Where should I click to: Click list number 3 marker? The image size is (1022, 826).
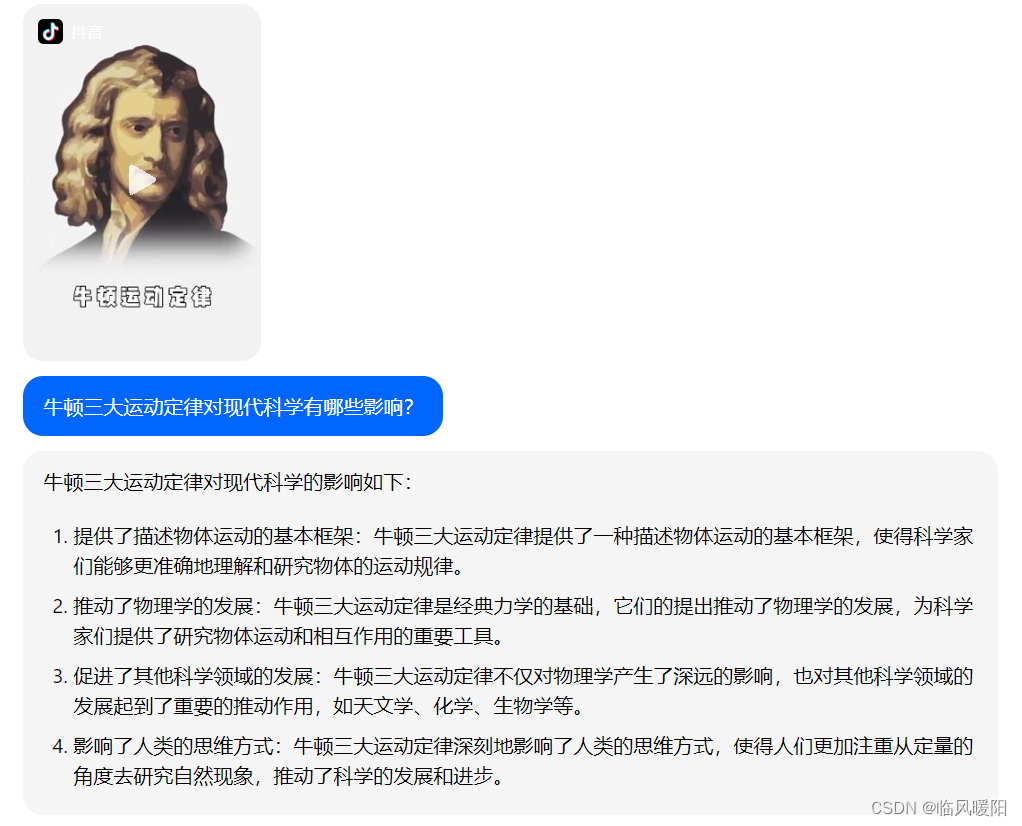pos(60,676)
